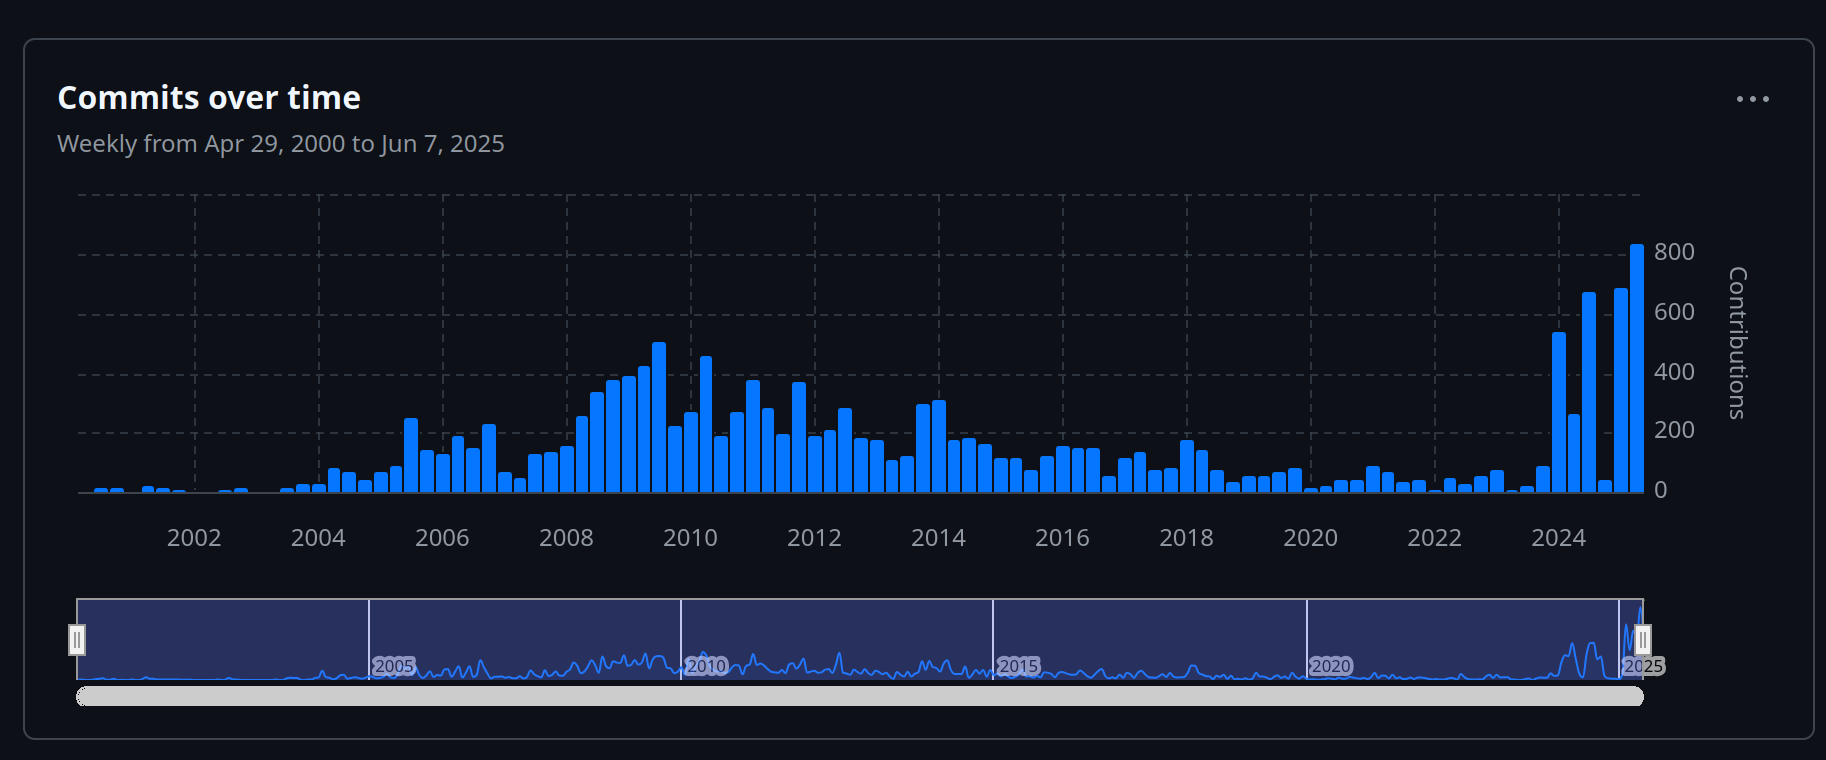Click the 2024 x-axis label
The image size is (1826, 760).
pos(1558,538)
